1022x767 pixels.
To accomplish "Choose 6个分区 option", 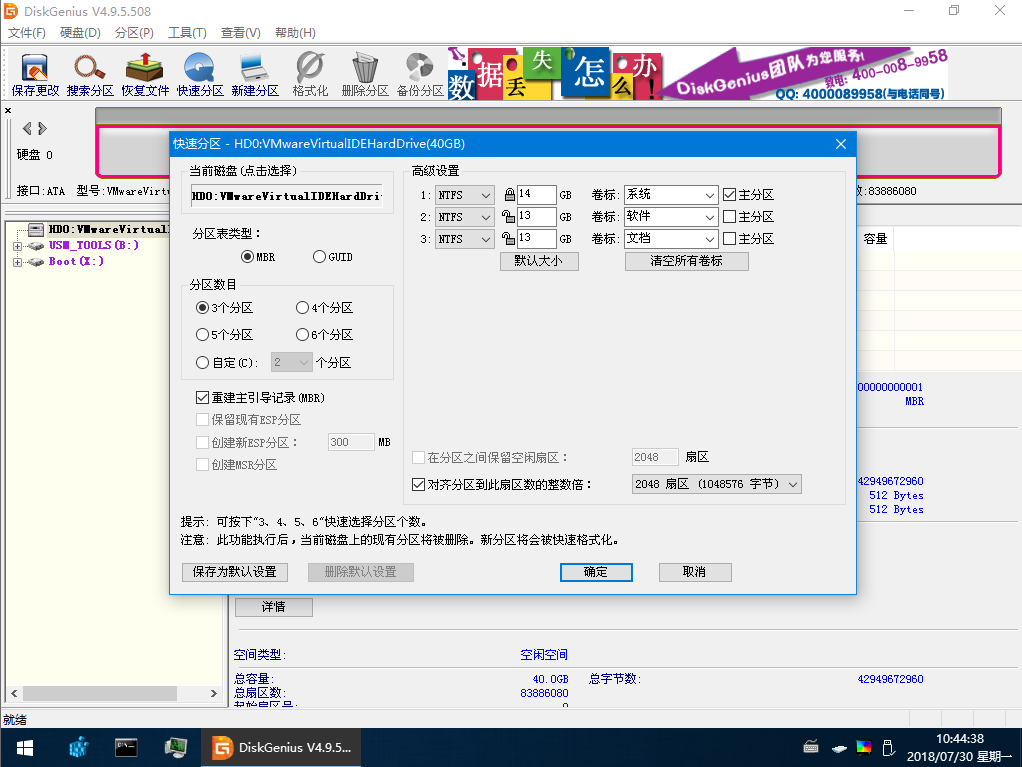I will (302, 335).
